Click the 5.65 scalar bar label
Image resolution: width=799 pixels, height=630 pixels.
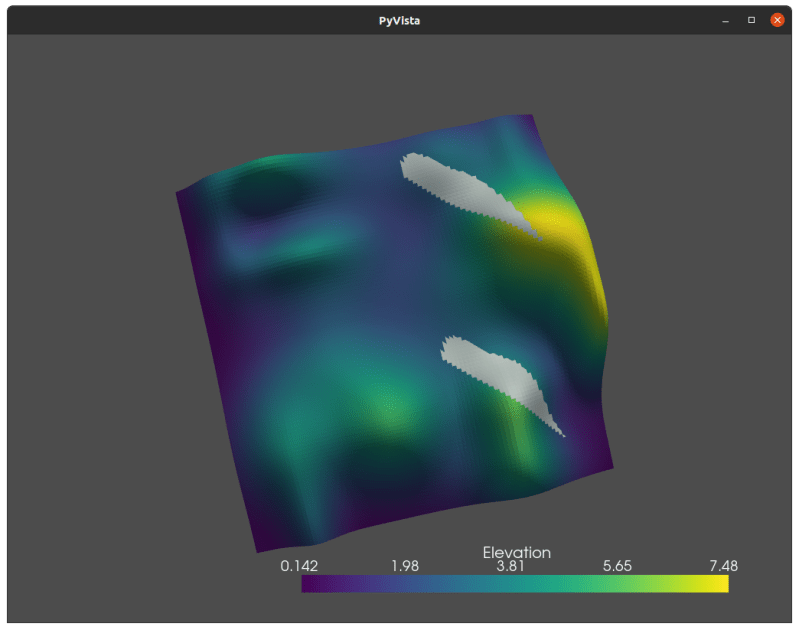pos(617,566)
